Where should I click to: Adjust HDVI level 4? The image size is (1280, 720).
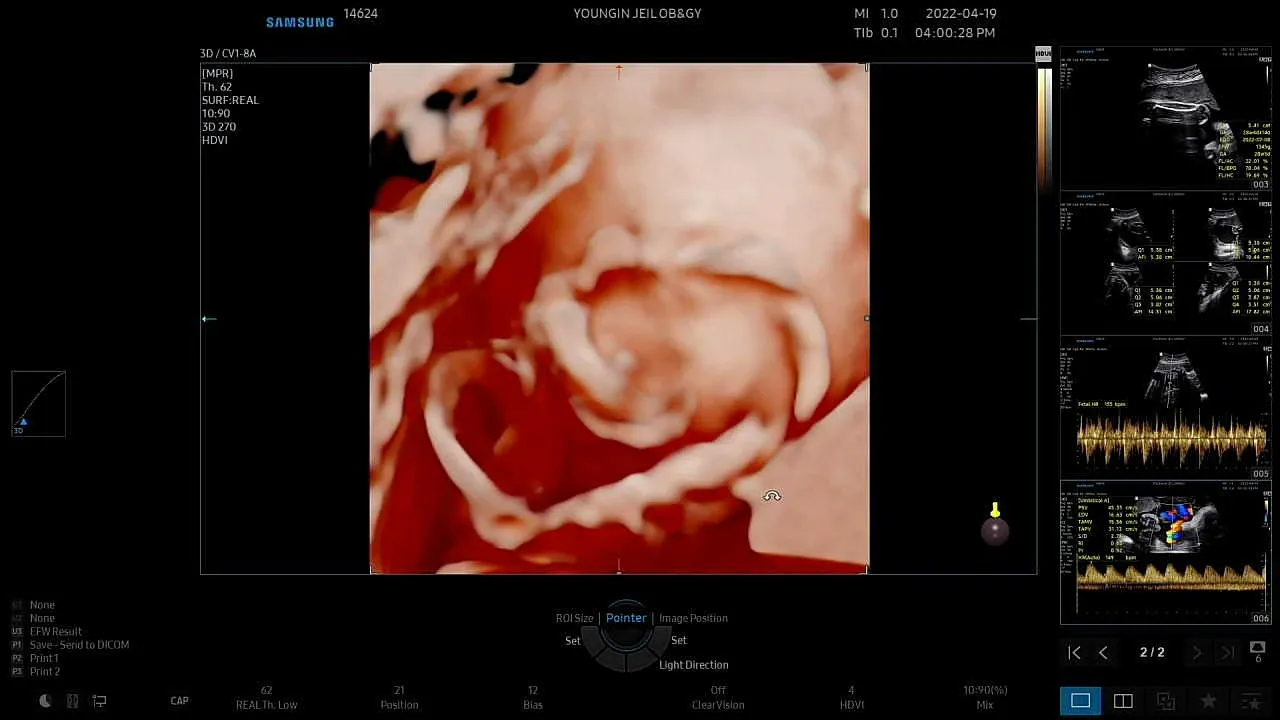[852, 697]
